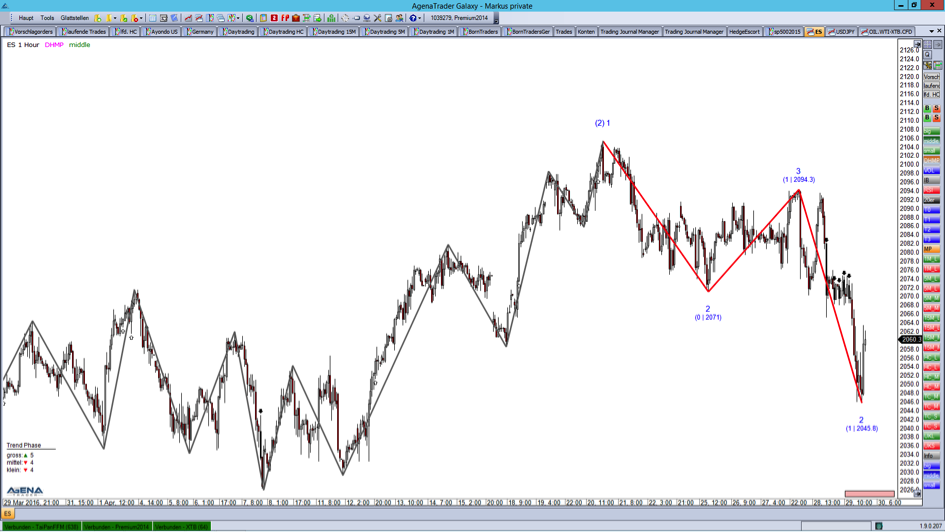The image size is (945, 532).
Task: Open the crossed tools settings icon
Action: coord(377,18)
